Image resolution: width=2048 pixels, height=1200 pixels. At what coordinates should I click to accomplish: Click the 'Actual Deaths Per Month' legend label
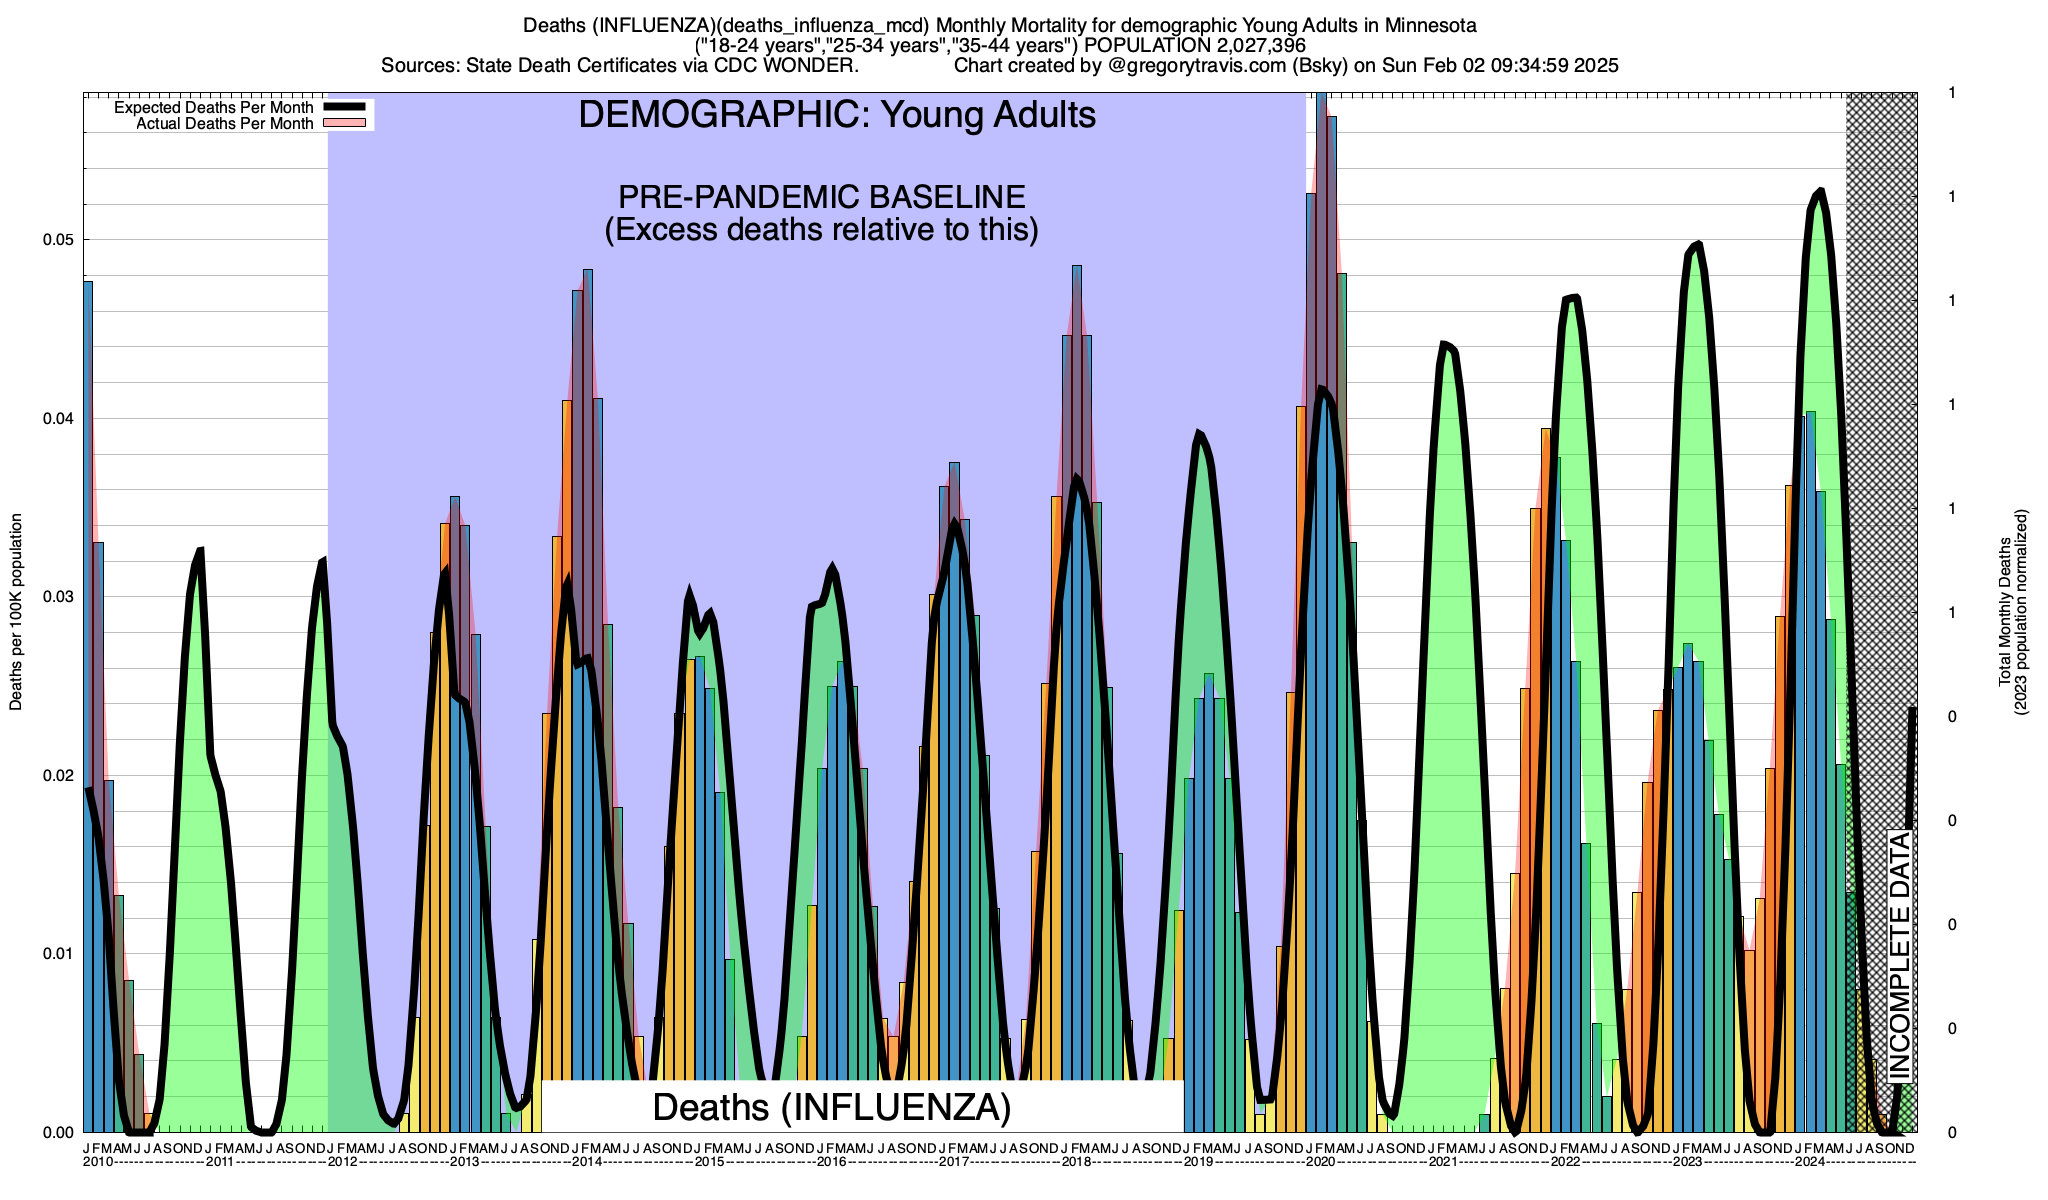tap(224, 124)
